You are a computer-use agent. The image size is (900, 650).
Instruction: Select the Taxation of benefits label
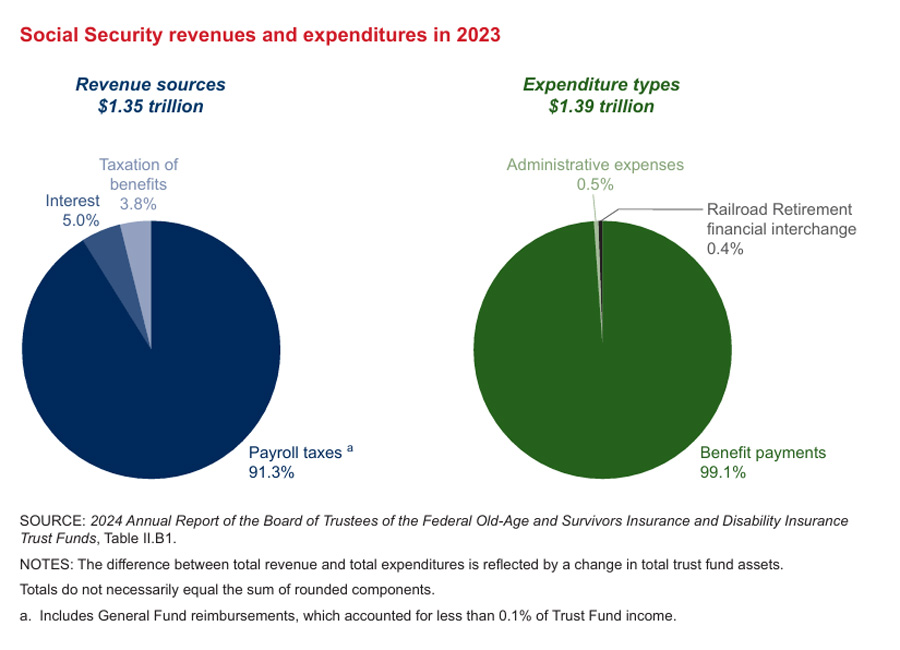[138, 174]
